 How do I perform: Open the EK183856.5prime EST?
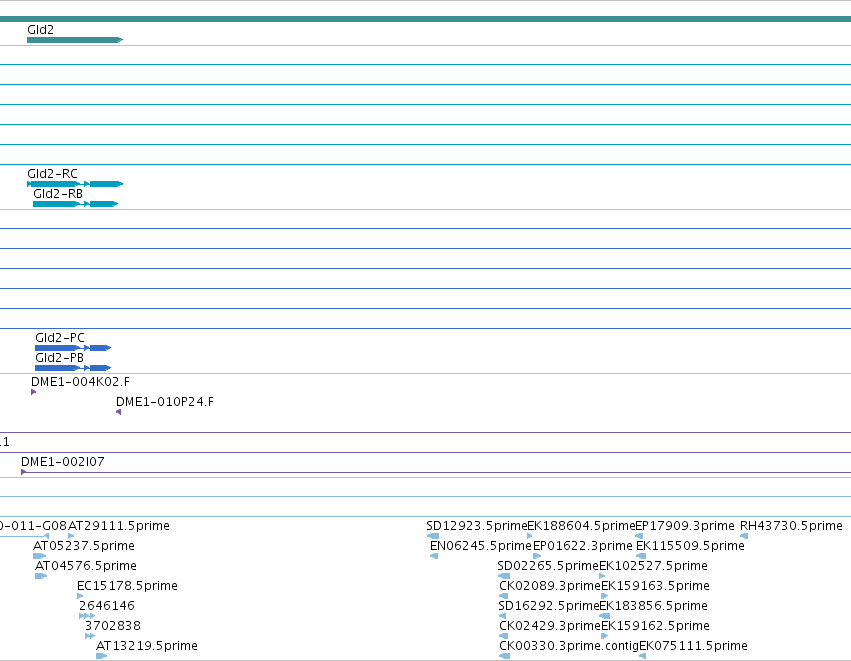coord(605,616)
